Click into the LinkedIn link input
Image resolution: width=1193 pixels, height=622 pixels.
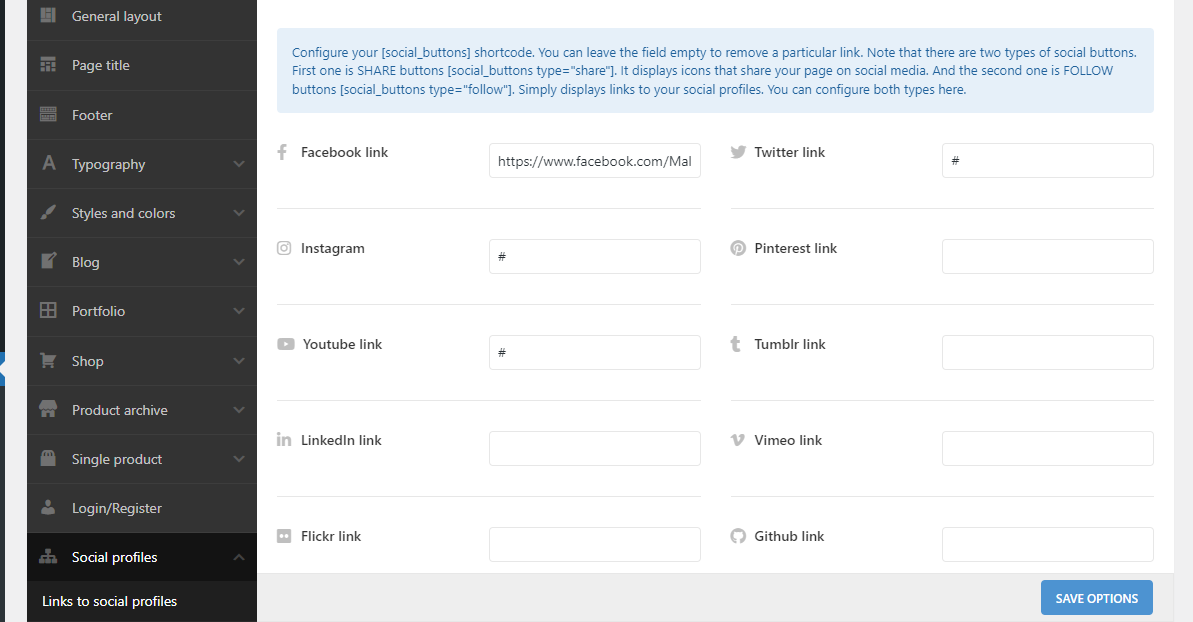(595, 448)
